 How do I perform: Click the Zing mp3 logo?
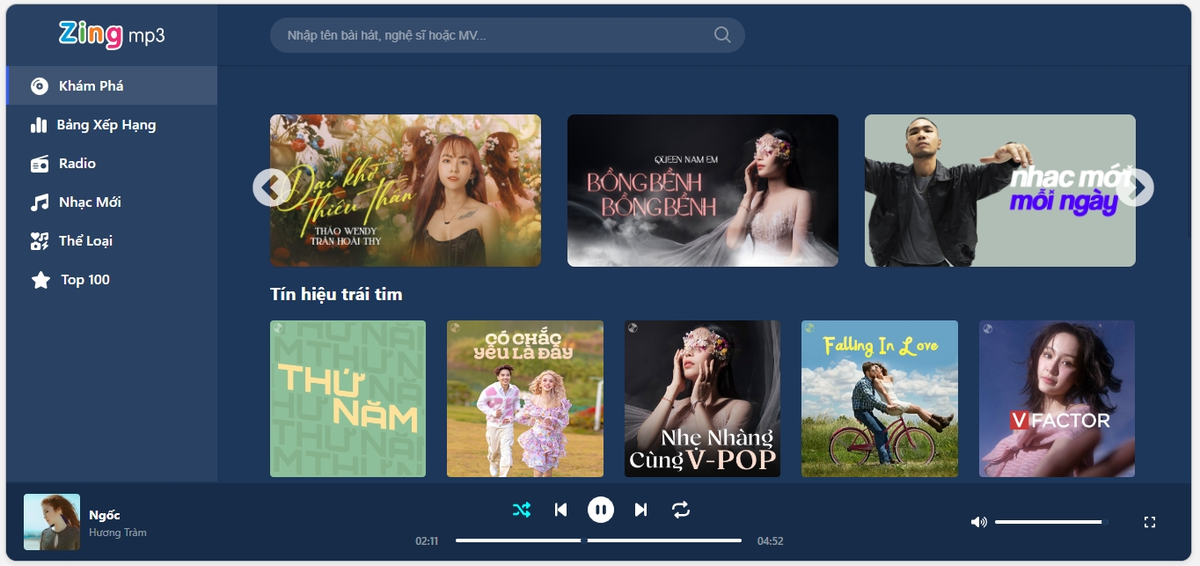112,34
